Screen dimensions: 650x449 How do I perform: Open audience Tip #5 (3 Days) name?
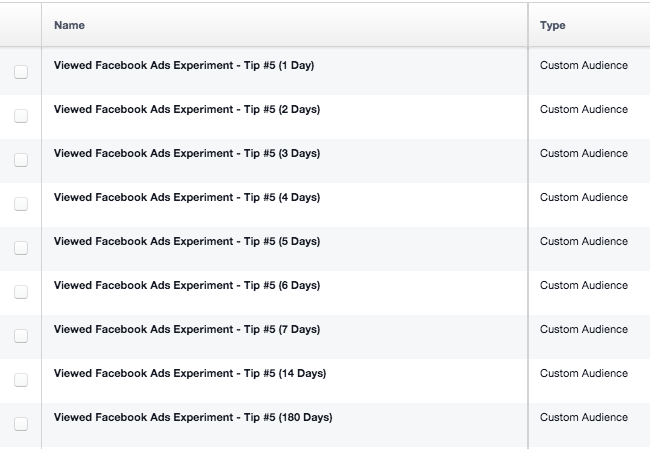point(187,153)
